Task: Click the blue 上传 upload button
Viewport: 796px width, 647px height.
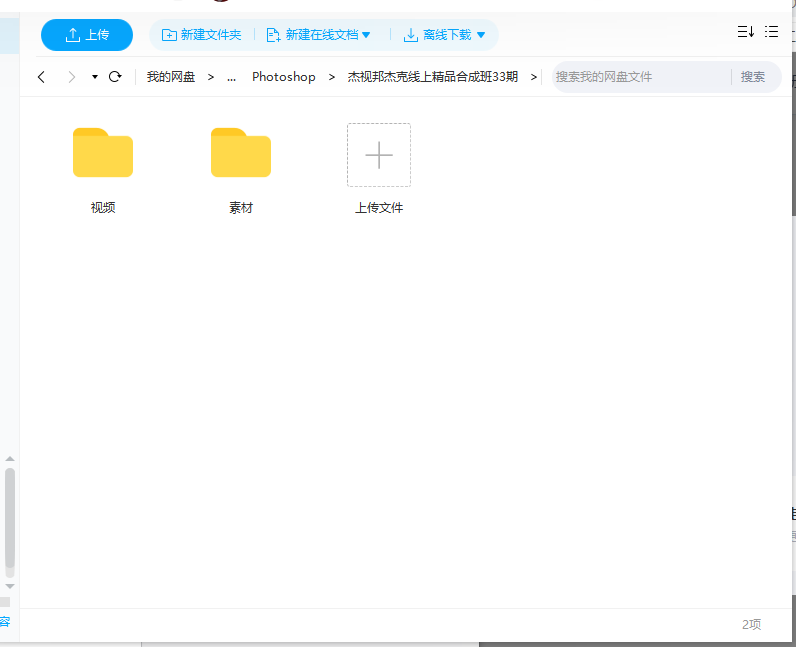Action: (x=87, y=35)
